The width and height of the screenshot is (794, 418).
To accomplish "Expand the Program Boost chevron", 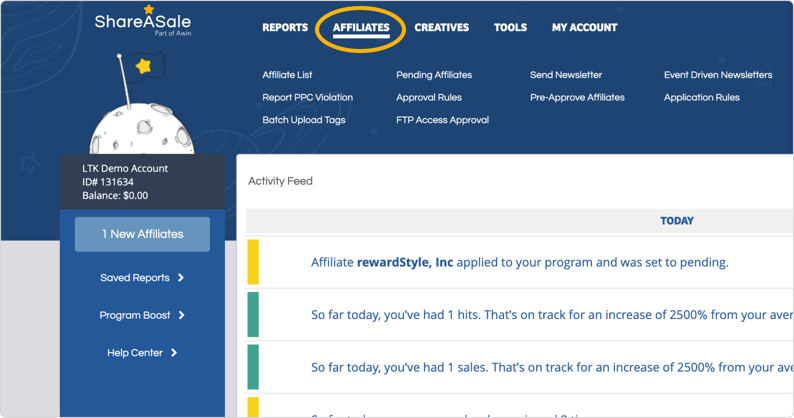I will tap(181, 315).
